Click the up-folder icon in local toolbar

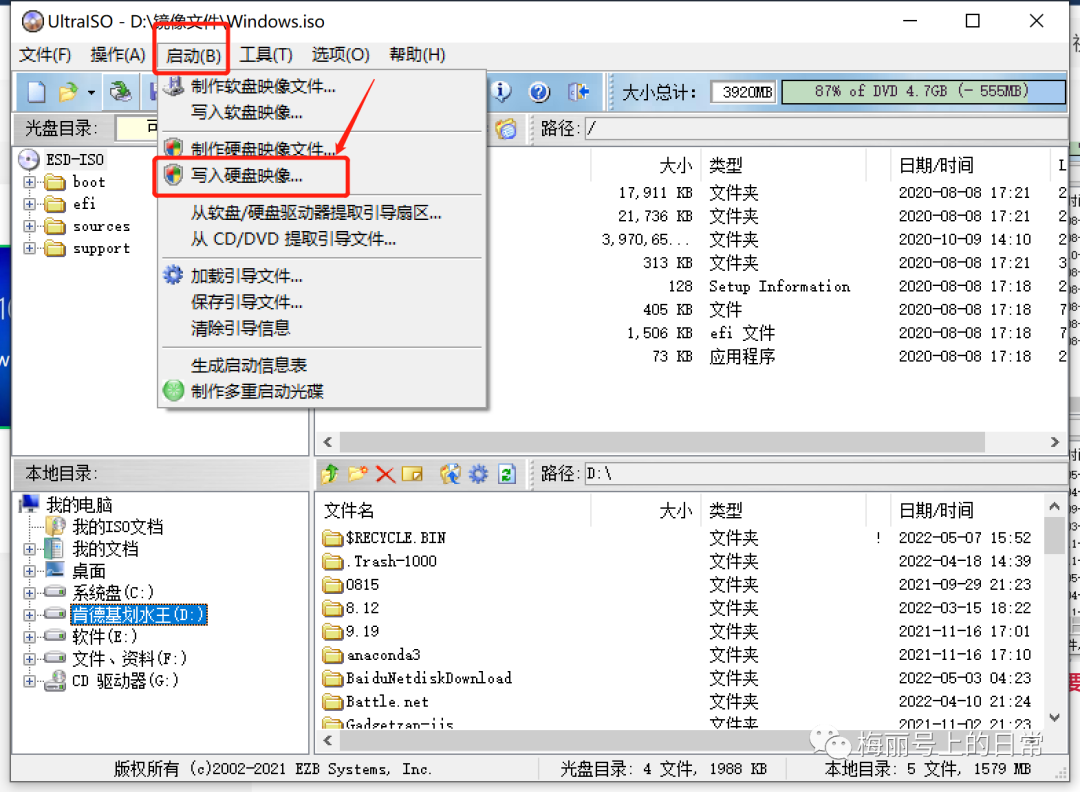[x=330, y=474]
